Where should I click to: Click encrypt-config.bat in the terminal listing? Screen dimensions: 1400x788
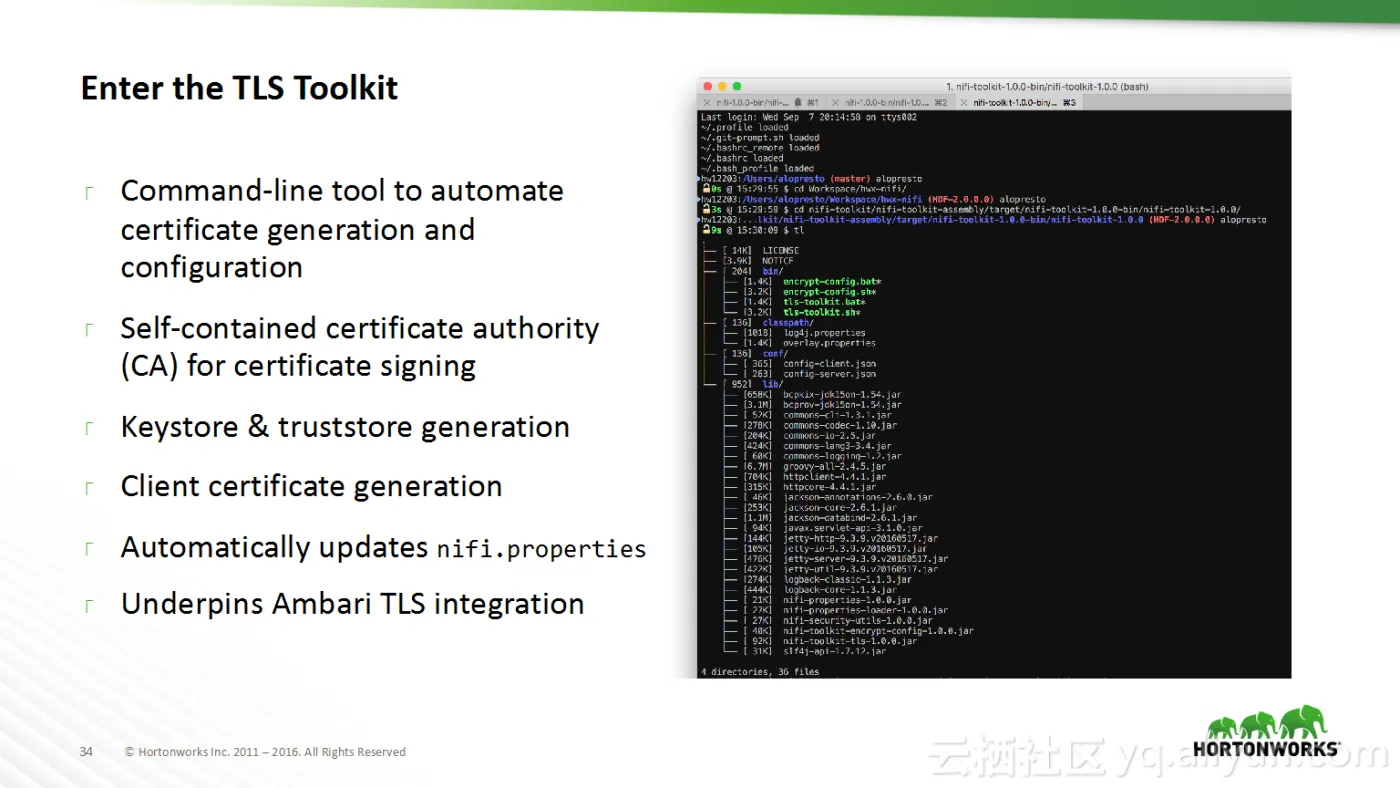(832, 281)
